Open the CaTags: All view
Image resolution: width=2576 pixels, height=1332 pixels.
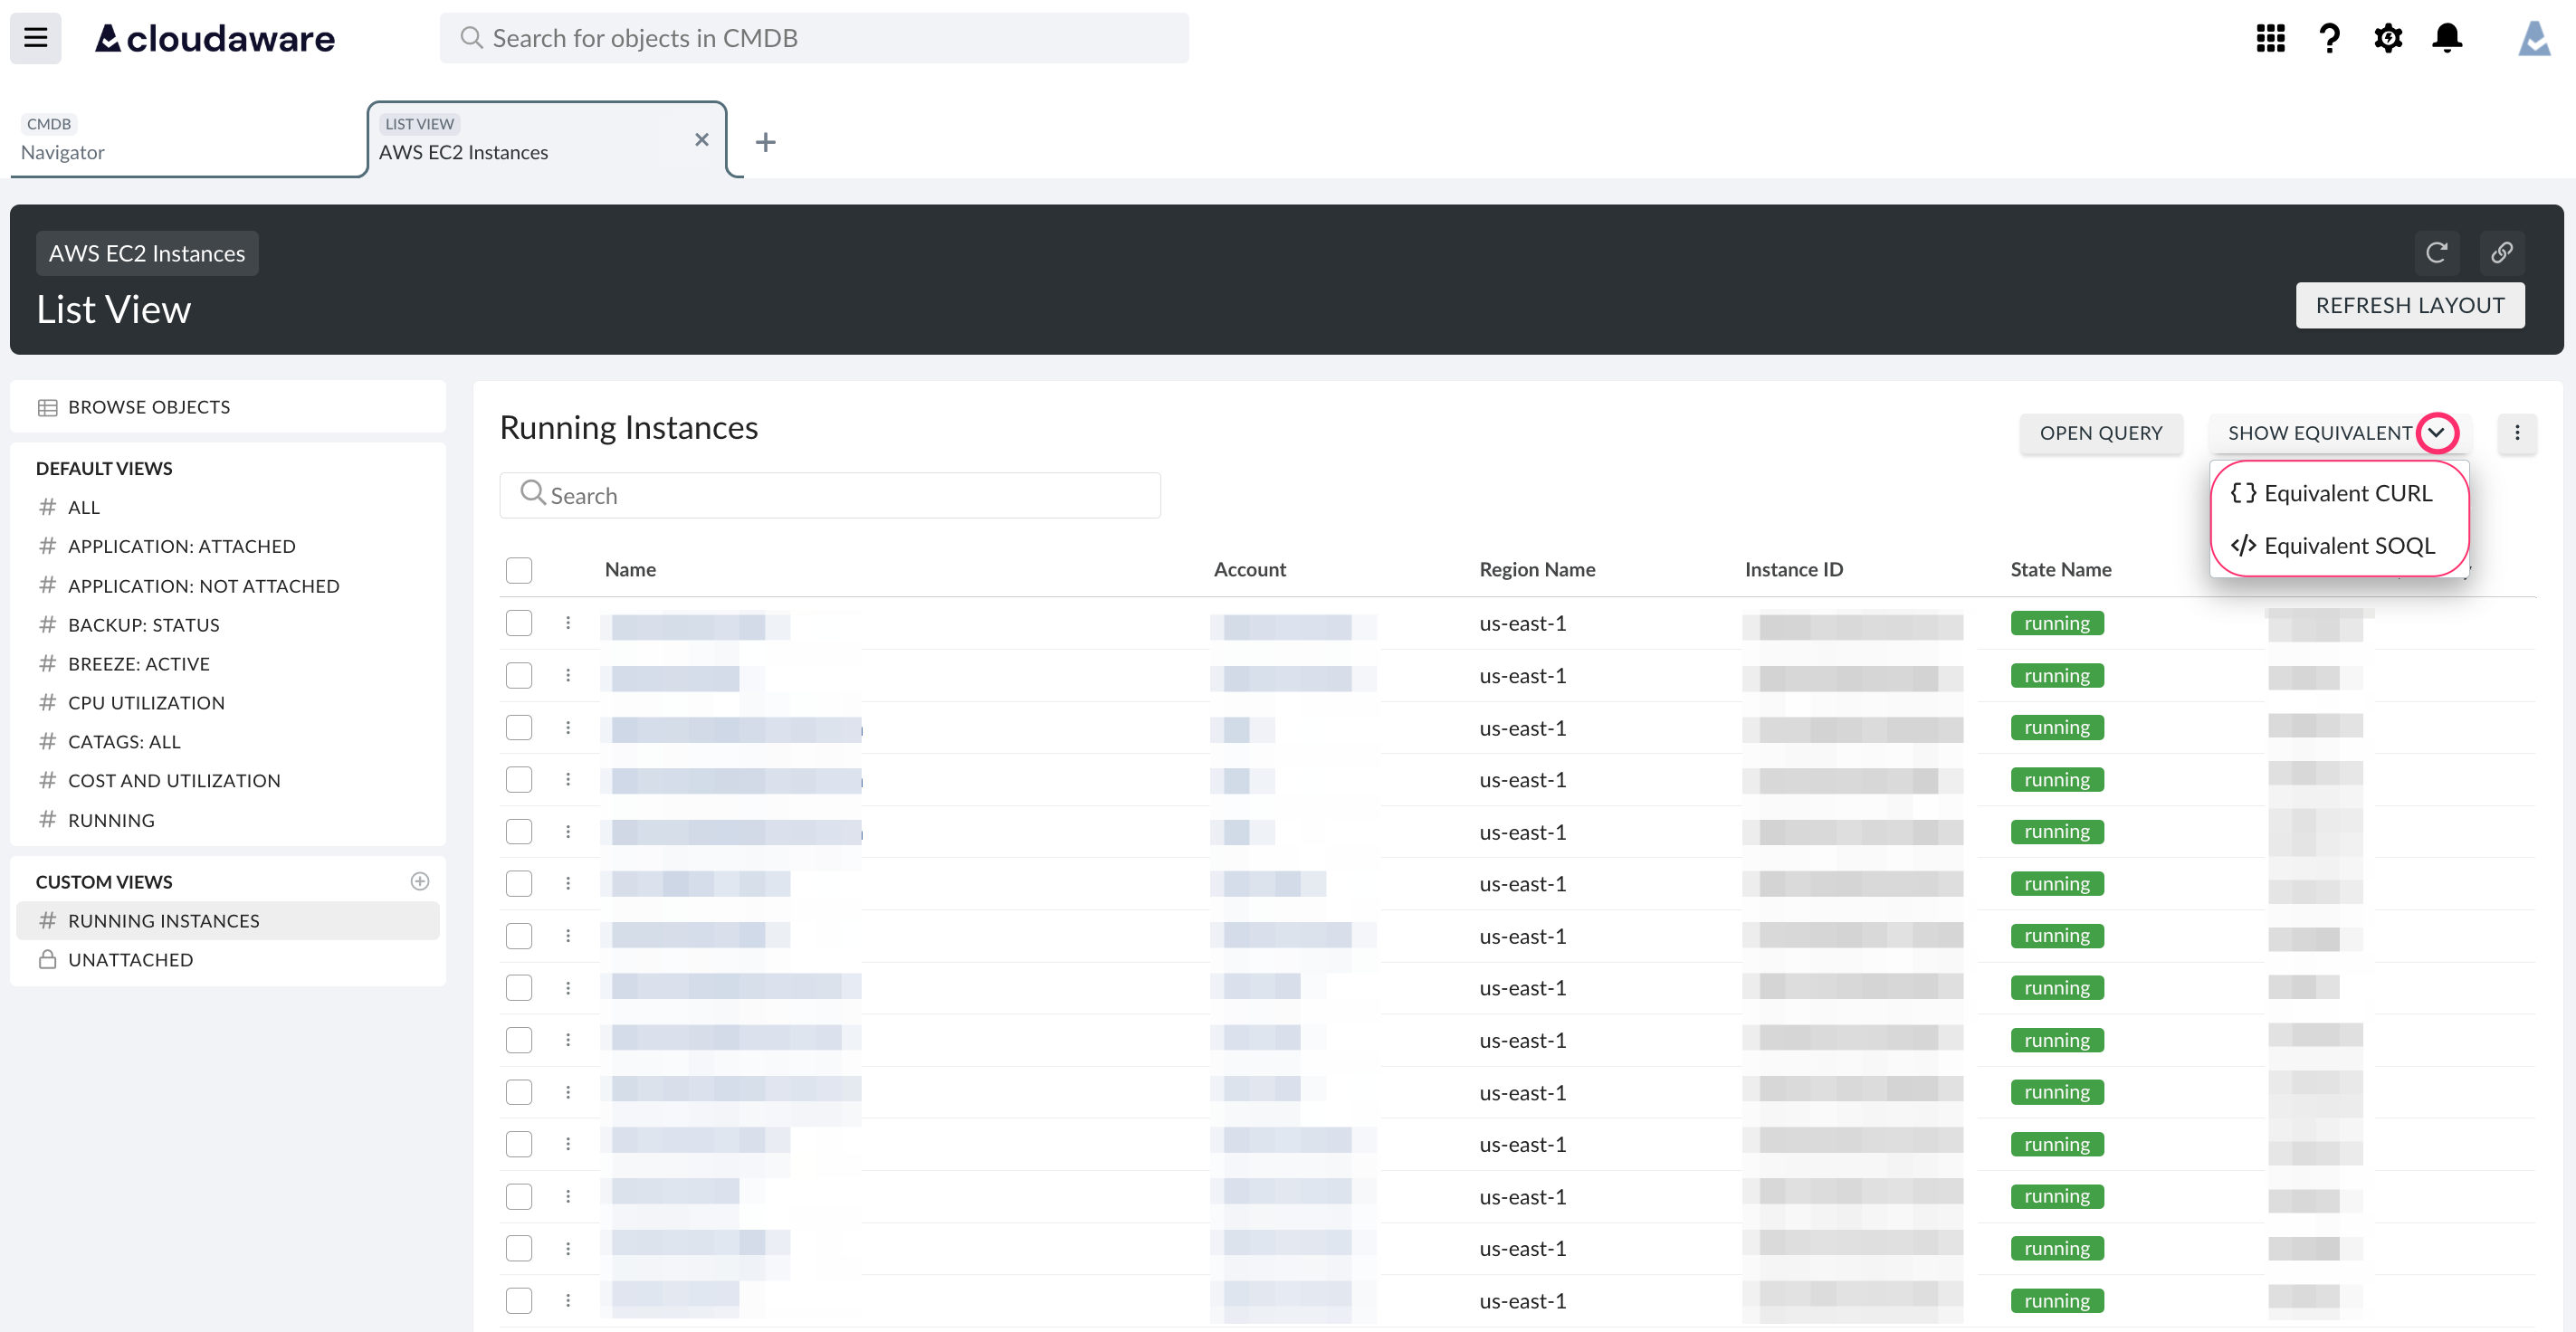click(x=228, y=742)
